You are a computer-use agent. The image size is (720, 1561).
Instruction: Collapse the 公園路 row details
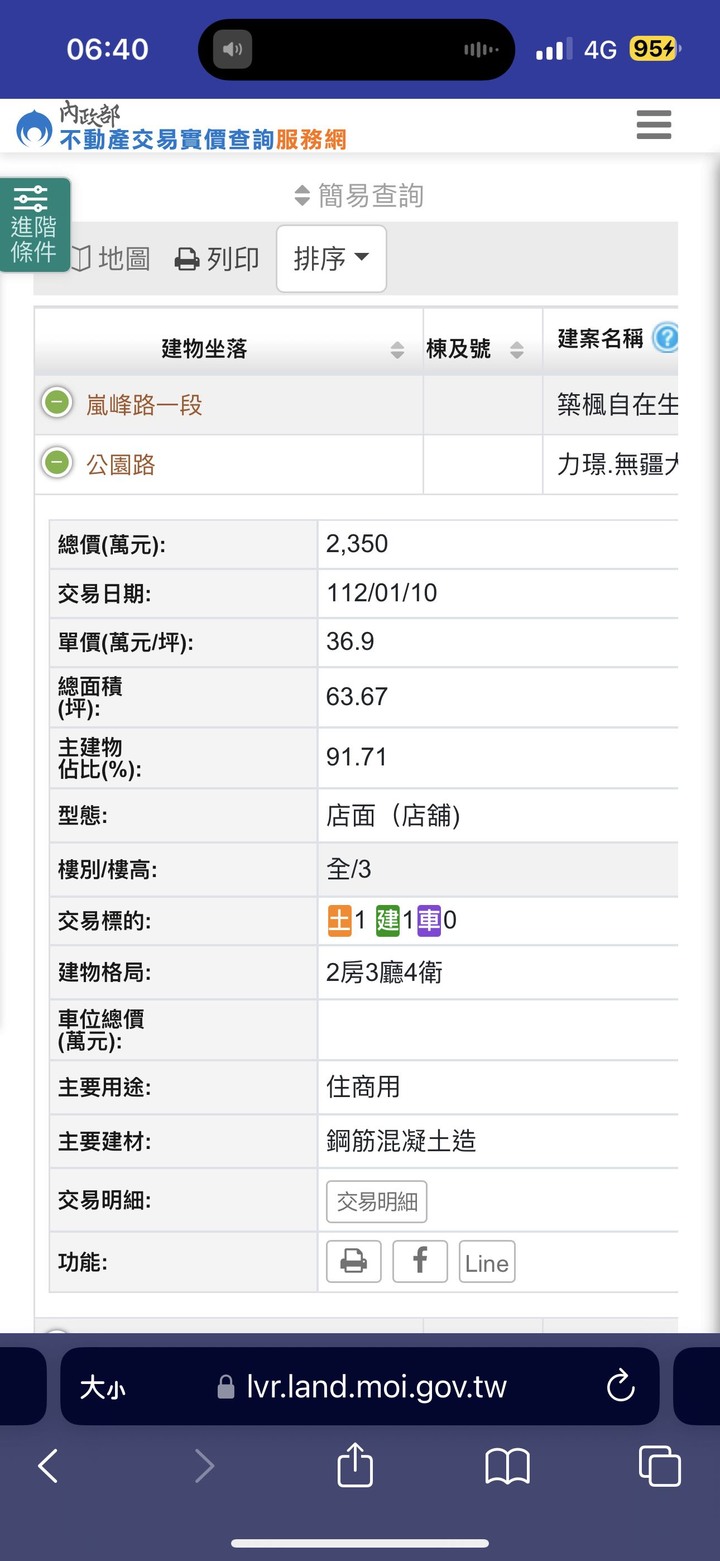(x=57, y=463)
